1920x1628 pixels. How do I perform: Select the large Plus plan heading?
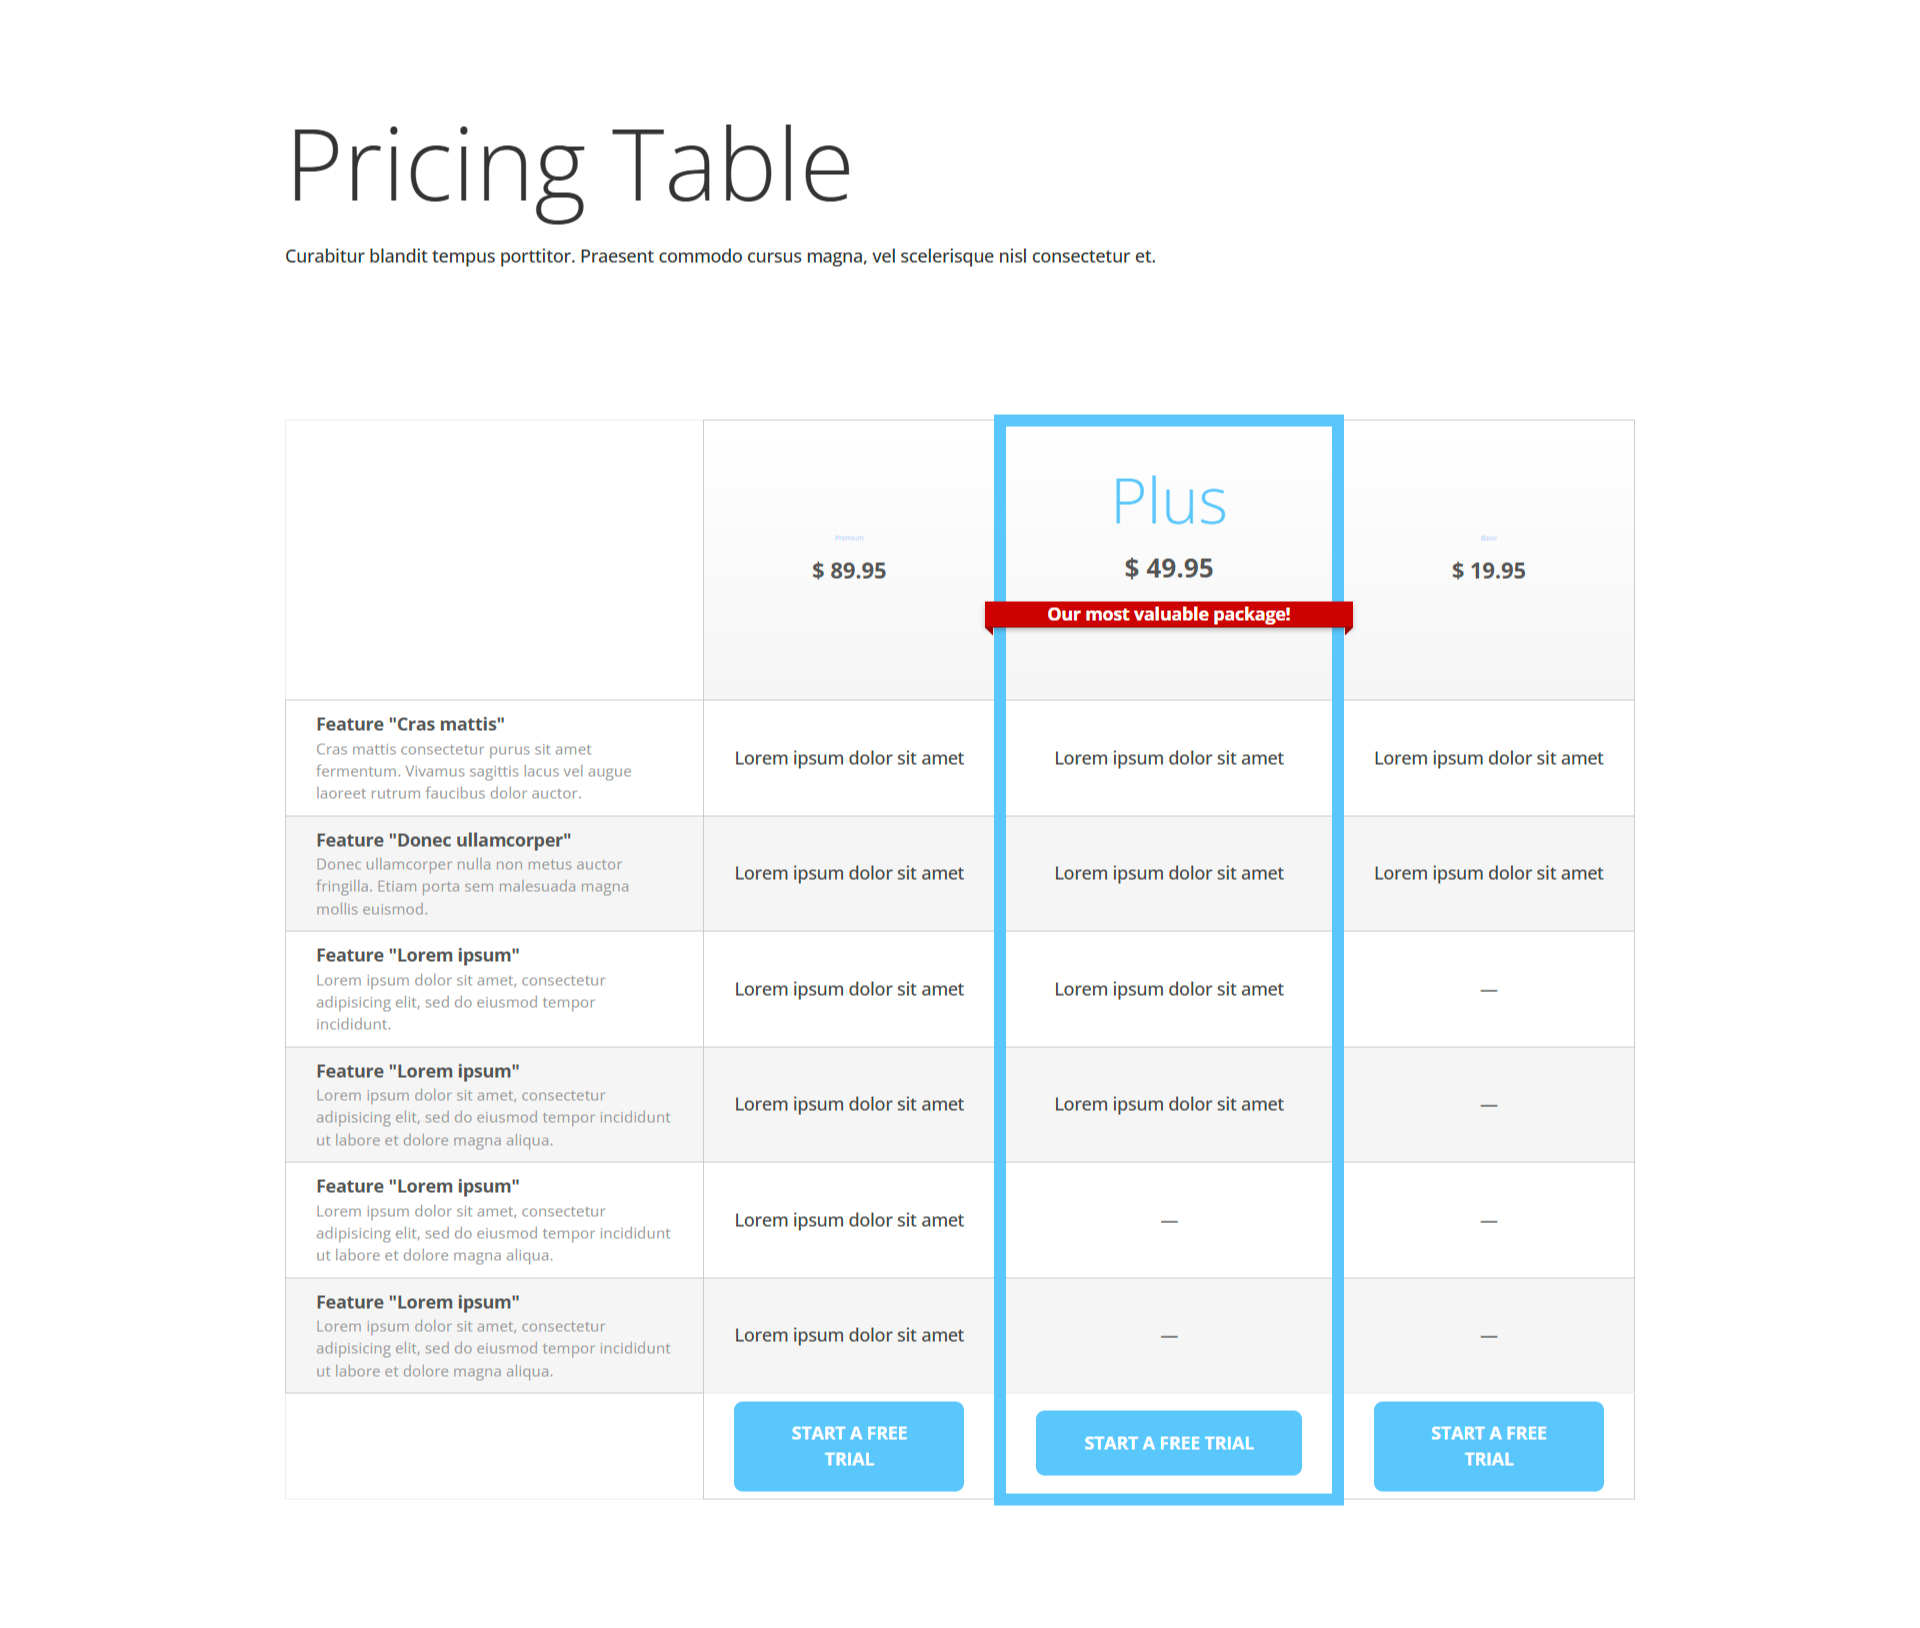(x=1168, y=501)
